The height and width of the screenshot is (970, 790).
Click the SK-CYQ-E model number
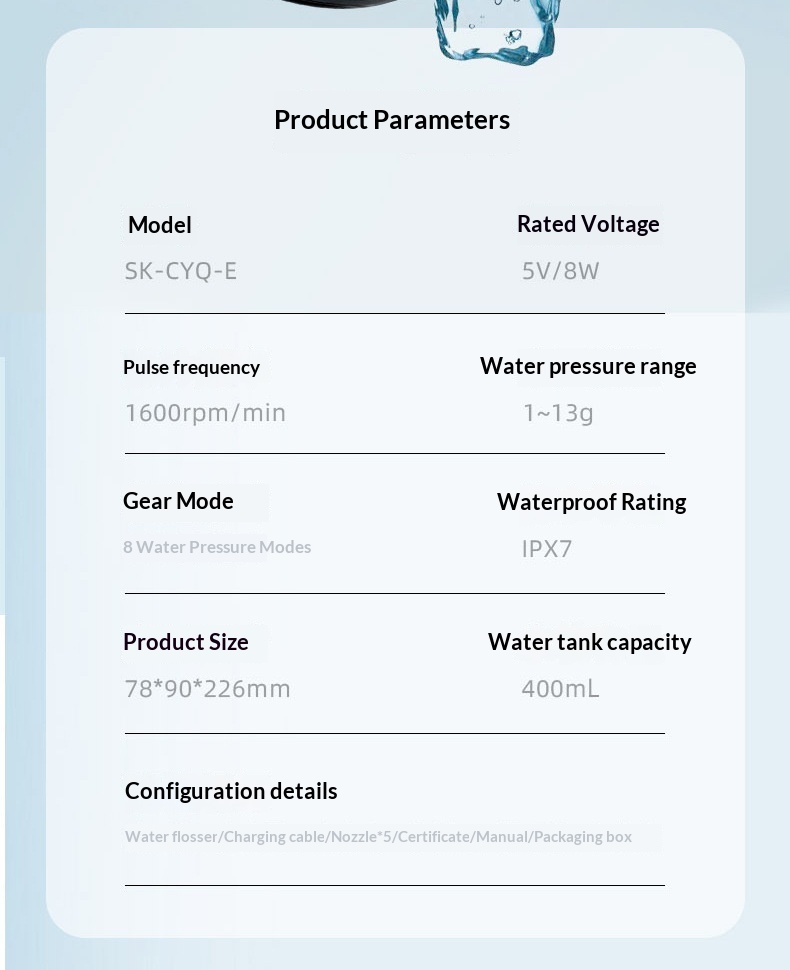[180, 271]
